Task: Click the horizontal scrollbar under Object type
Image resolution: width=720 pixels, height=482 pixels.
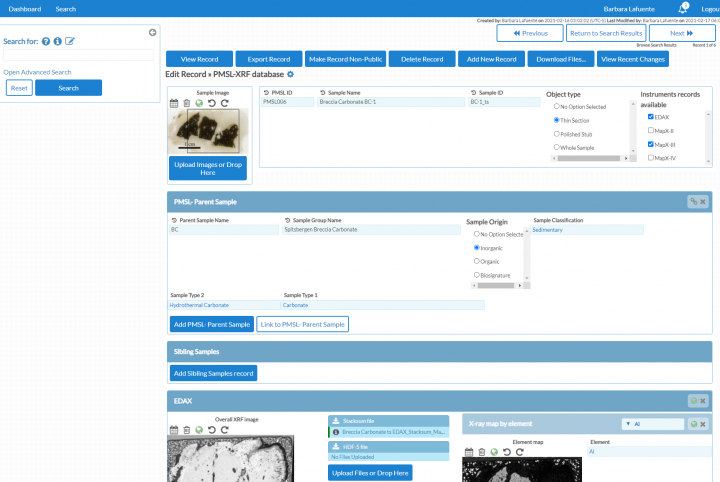Action: pos(589,158)
